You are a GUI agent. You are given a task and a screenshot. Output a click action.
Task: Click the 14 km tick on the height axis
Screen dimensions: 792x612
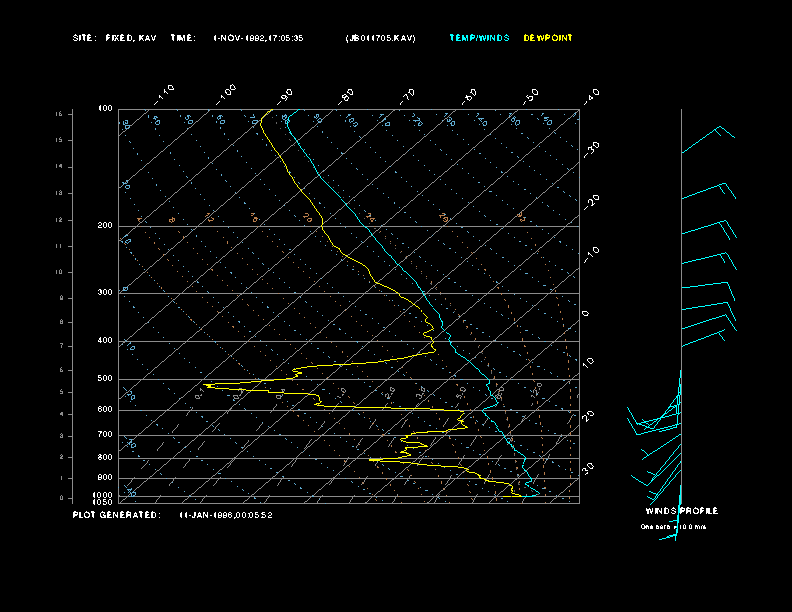[59, 166]
